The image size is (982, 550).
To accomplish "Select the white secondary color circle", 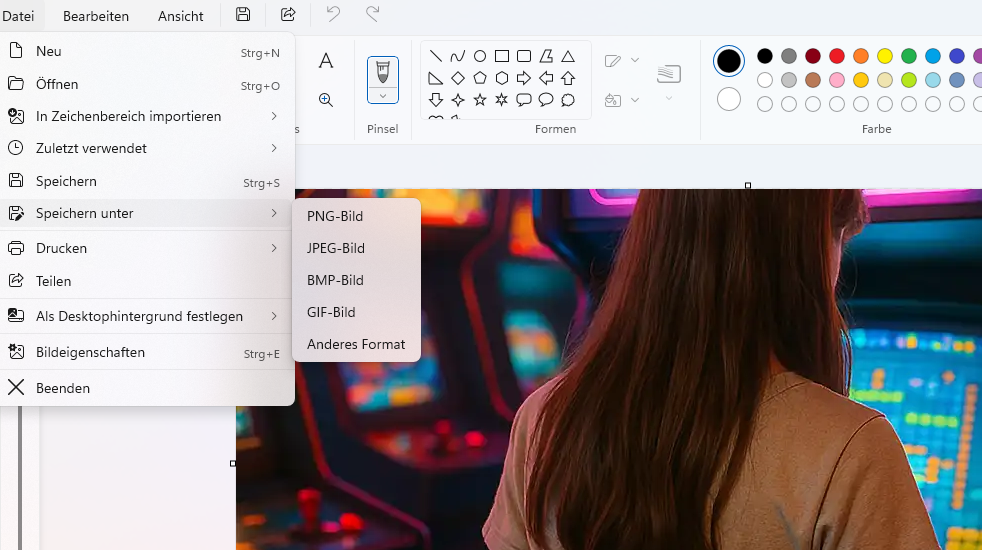I will (729, 99).
